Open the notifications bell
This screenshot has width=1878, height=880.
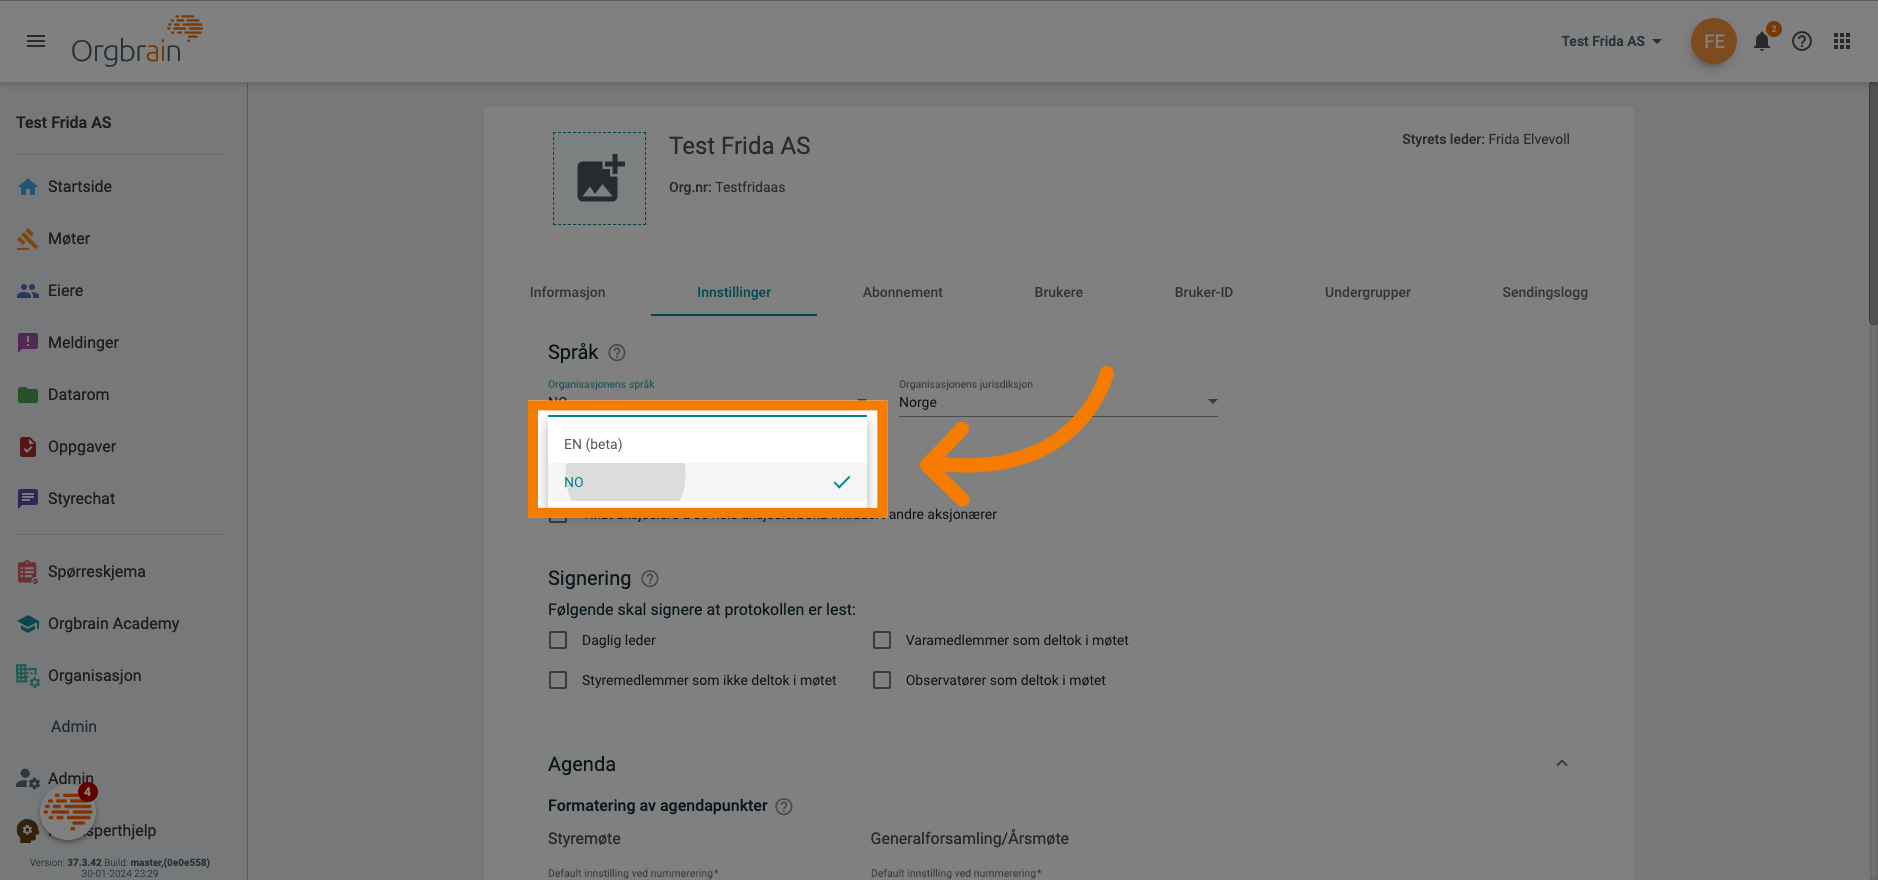tap(1762, 42)
